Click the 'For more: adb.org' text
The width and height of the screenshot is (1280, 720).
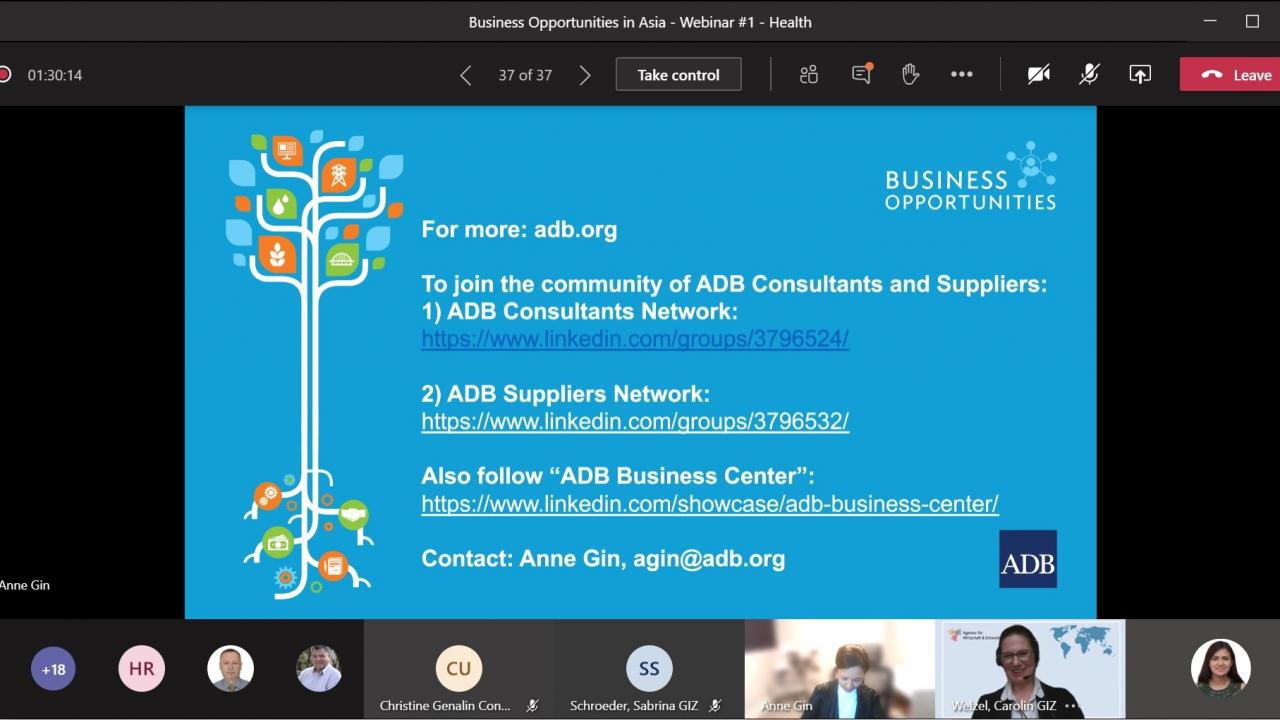[x=519, y=229]
